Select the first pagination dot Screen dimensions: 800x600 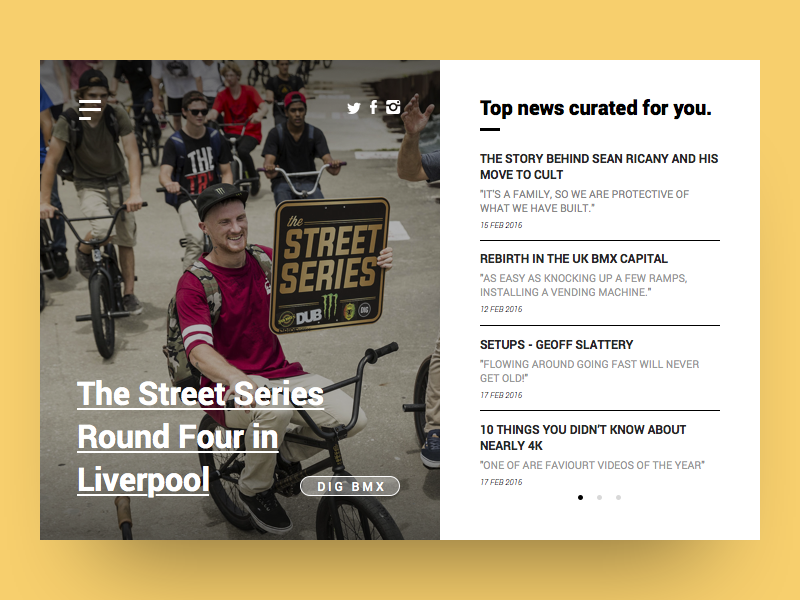click(580, 497)
